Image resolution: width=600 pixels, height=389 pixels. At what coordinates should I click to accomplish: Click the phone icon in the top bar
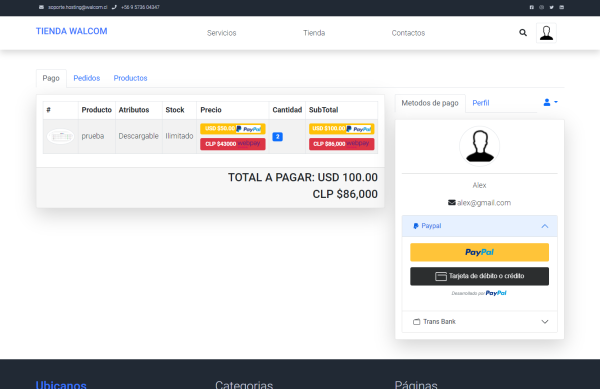114,7
